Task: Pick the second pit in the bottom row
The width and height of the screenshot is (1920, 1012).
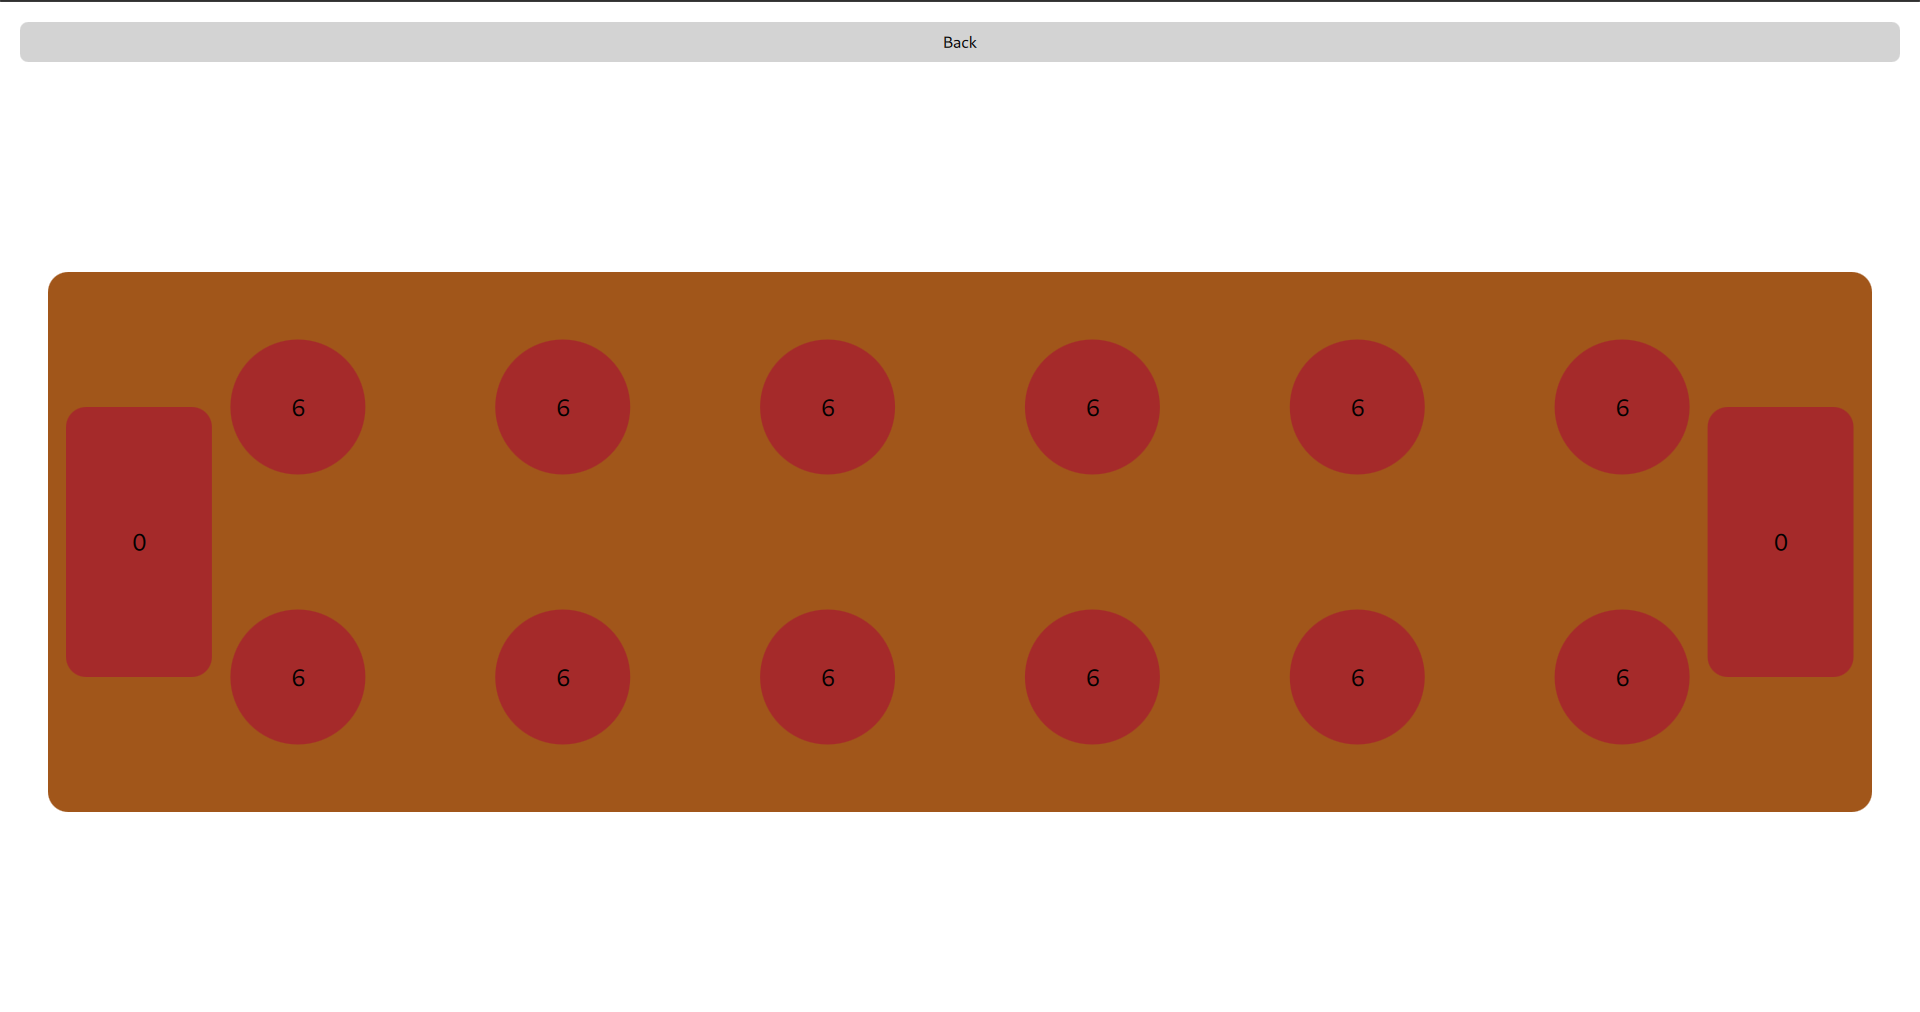Action: [563, 677]
